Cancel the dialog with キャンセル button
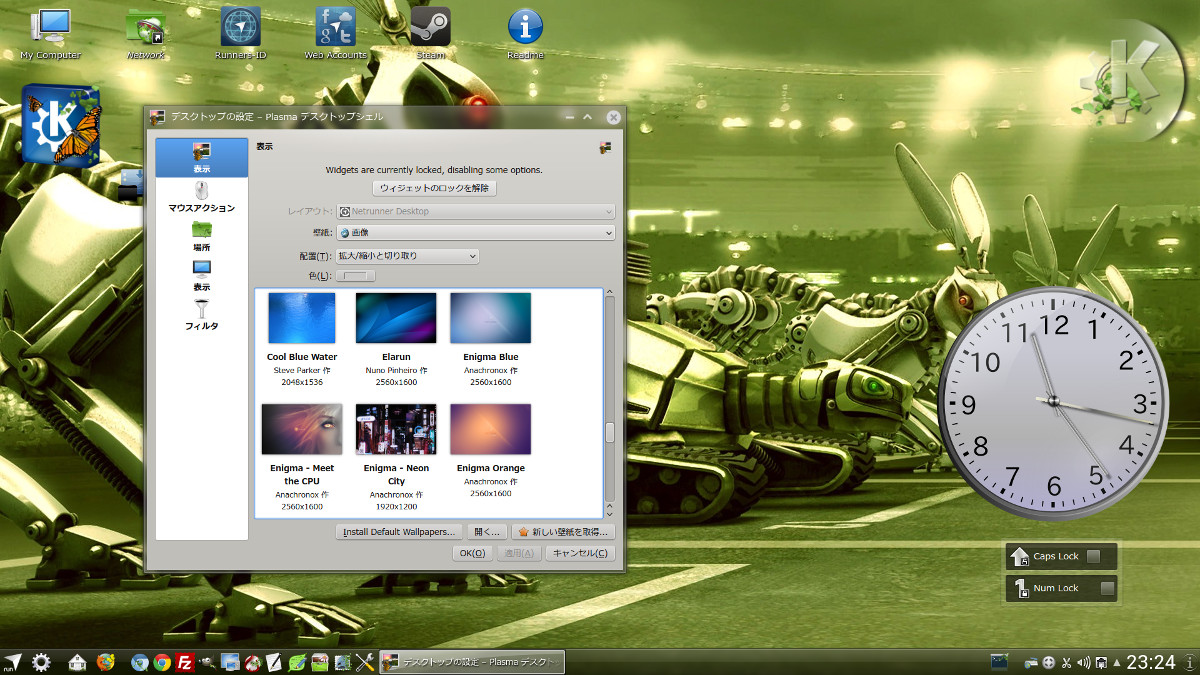The image size is (1200, 675). (580, 553)
